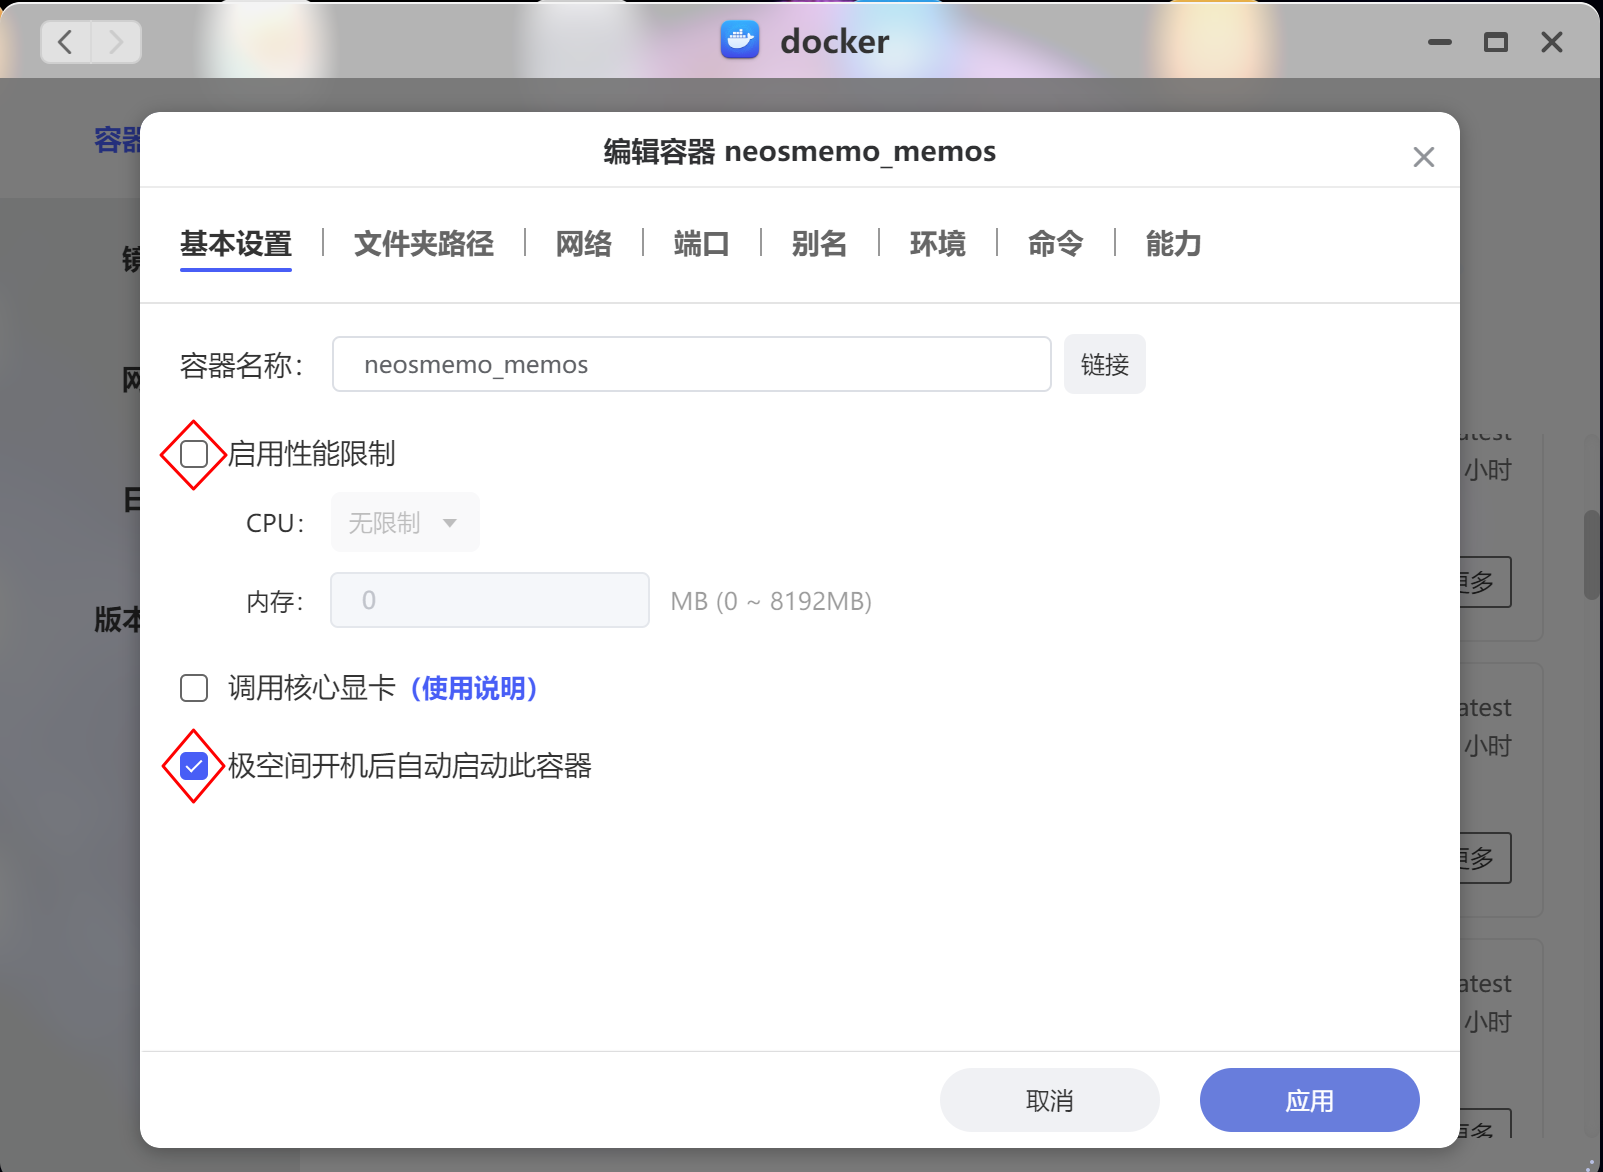The image size is (1603, 1172).
Task: Maximize the docker window
Action: coord(1496,42)
